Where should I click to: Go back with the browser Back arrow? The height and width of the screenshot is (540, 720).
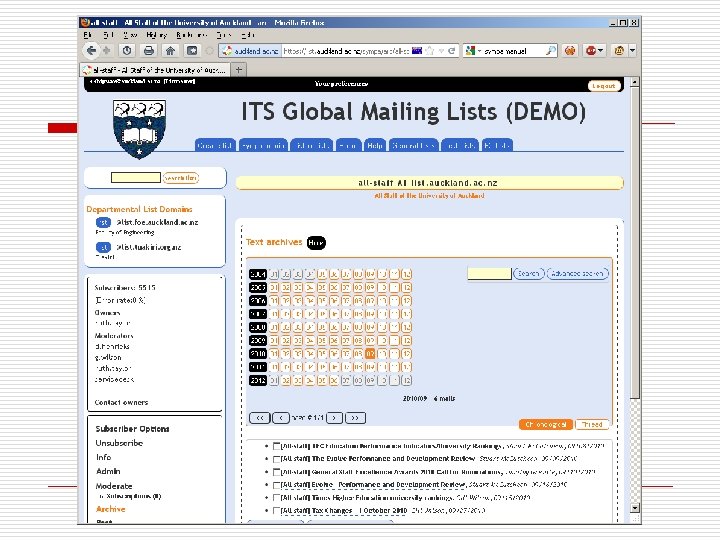(x=91, y=51)
